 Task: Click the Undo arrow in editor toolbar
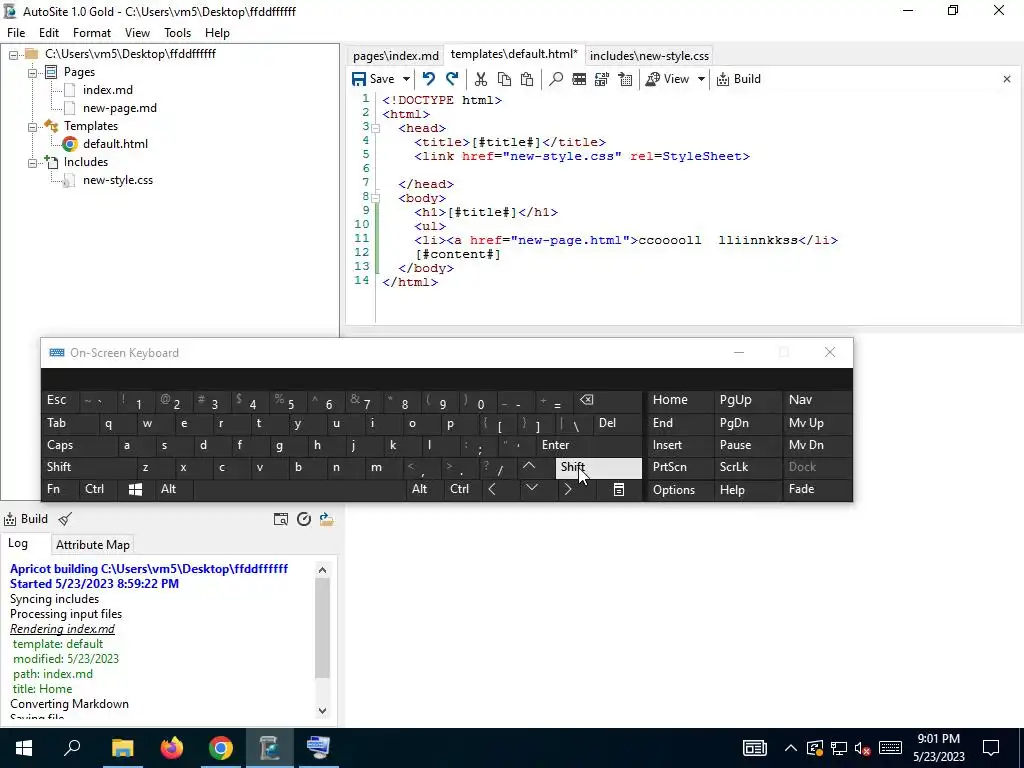(428, 79)
